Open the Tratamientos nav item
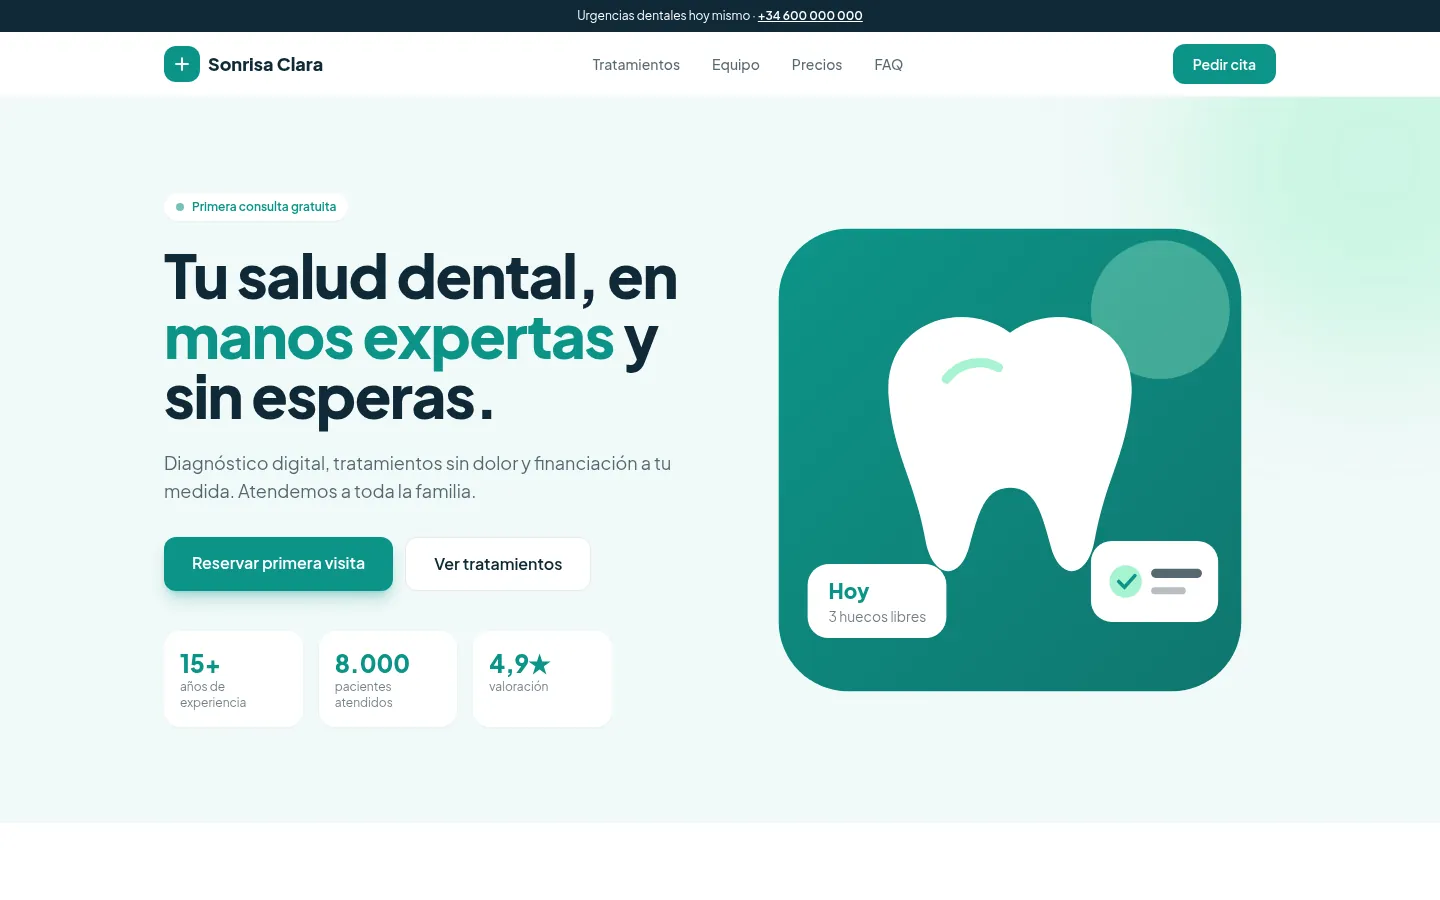Screen dimensions: 1440x900 [x=636, y=65]
